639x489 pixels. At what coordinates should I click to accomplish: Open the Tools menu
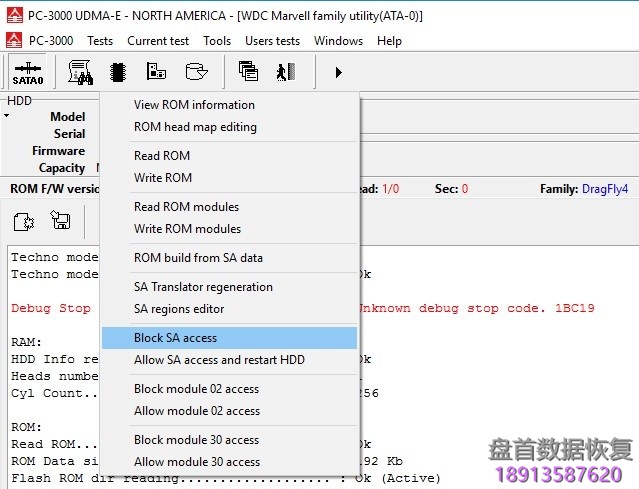217,41
